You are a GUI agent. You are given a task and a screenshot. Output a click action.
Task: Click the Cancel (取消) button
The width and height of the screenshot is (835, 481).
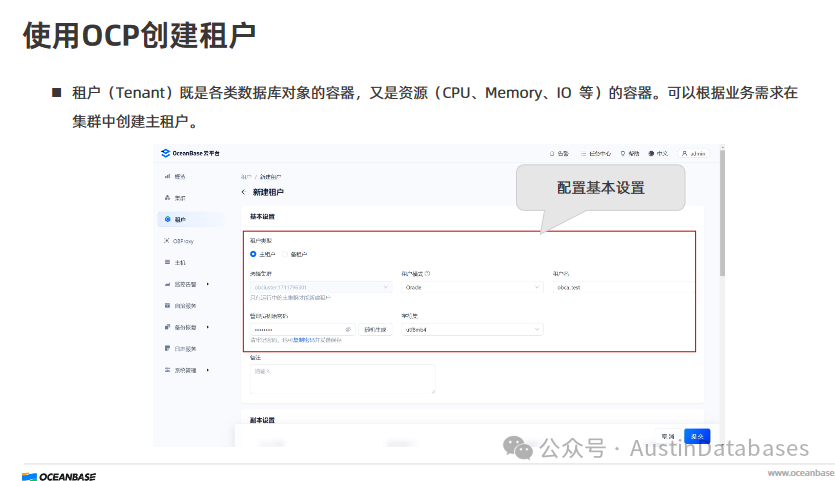point(668,436)
